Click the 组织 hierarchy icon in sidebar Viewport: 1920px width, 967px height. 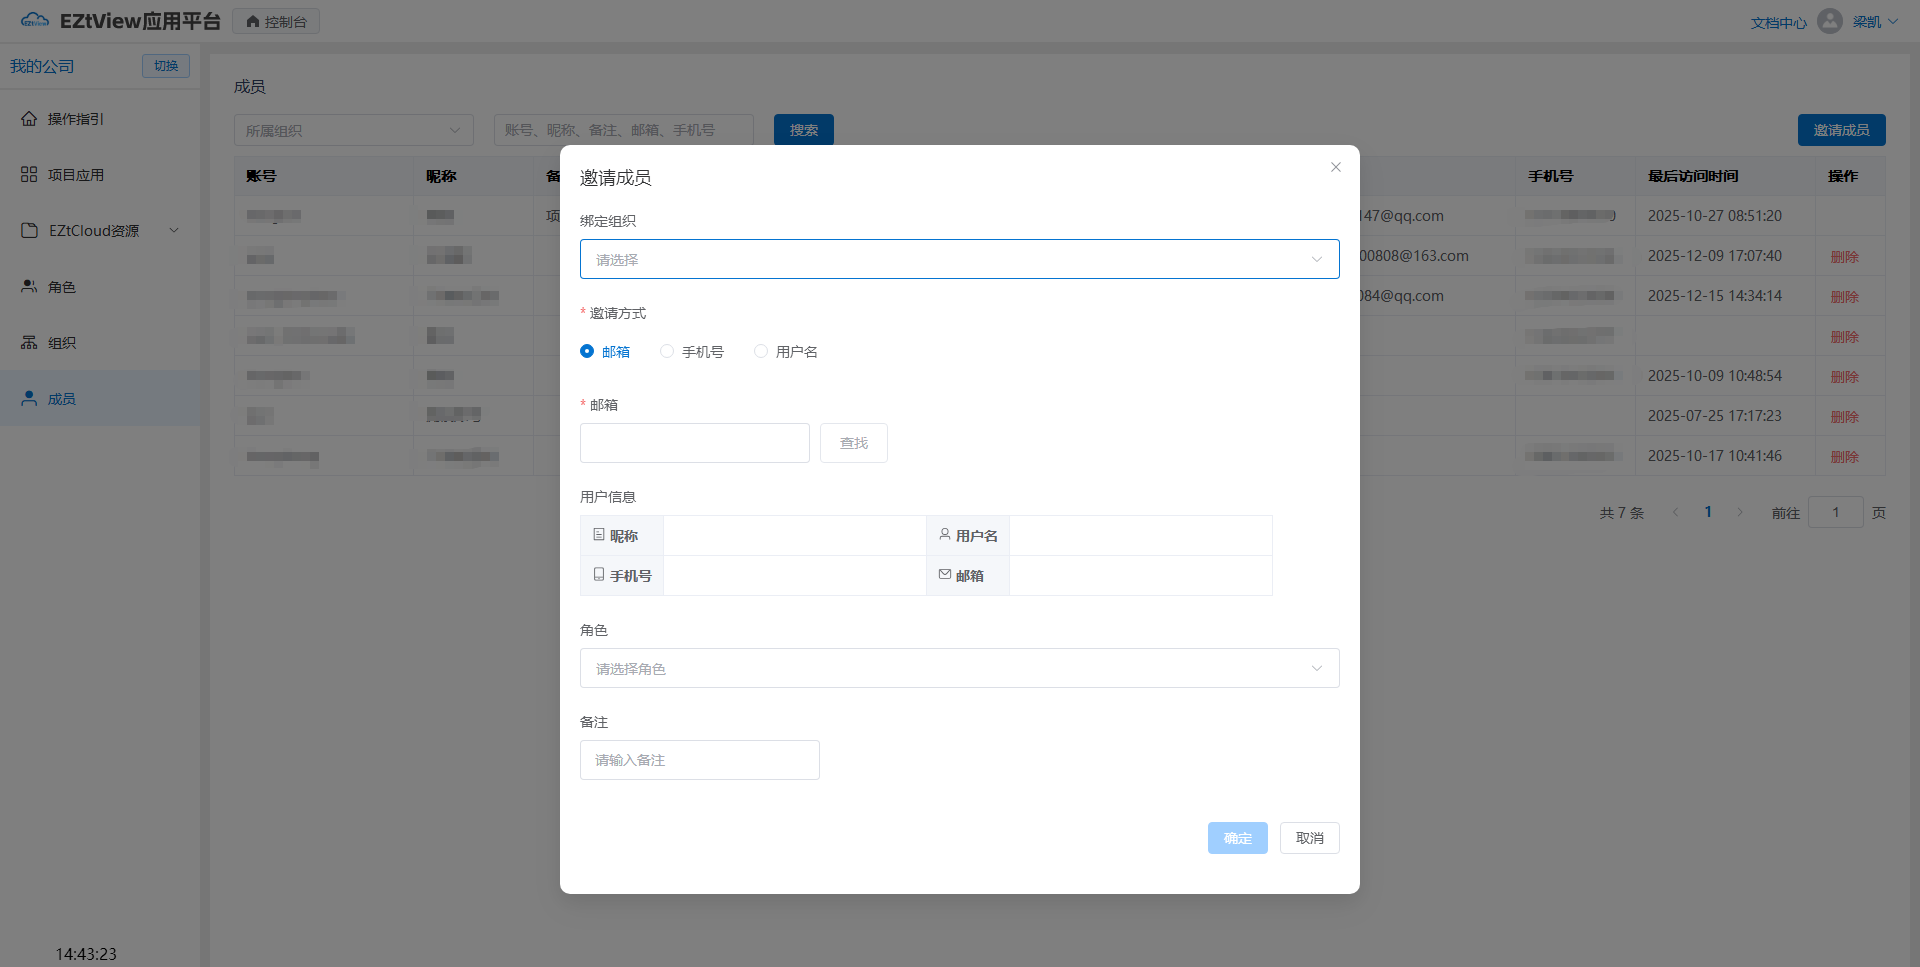29,343
